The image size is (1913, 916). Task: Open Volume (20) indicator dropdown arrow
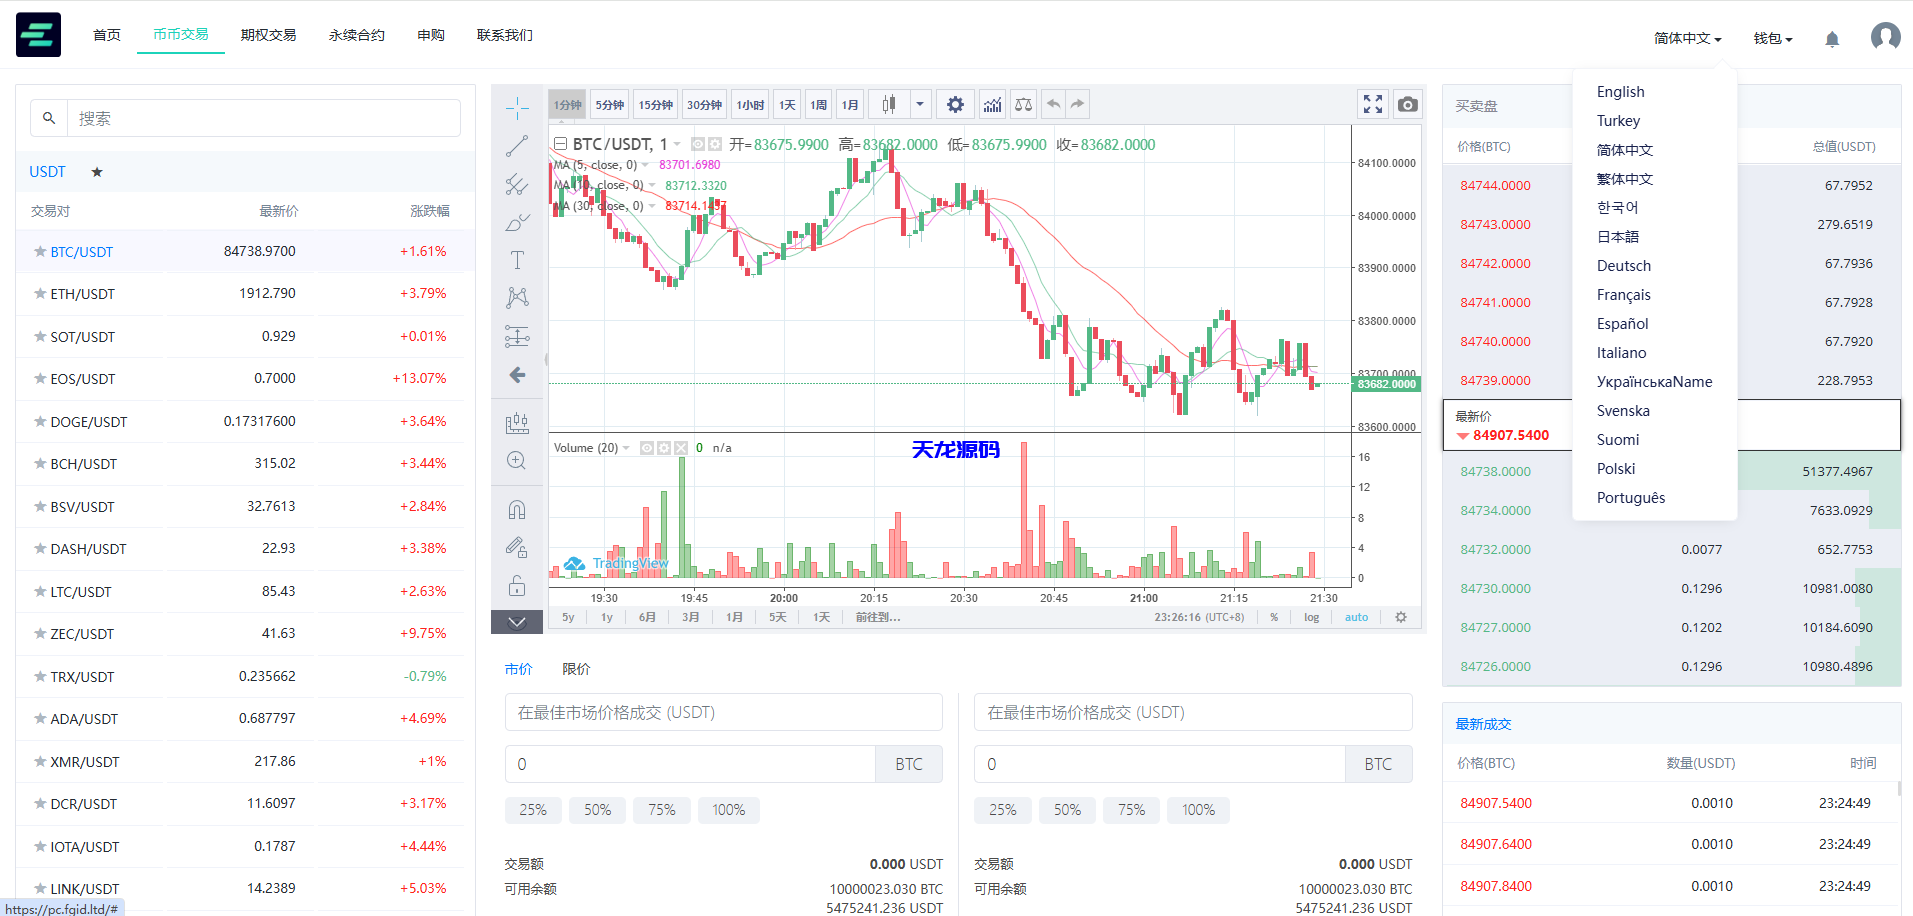626,448
